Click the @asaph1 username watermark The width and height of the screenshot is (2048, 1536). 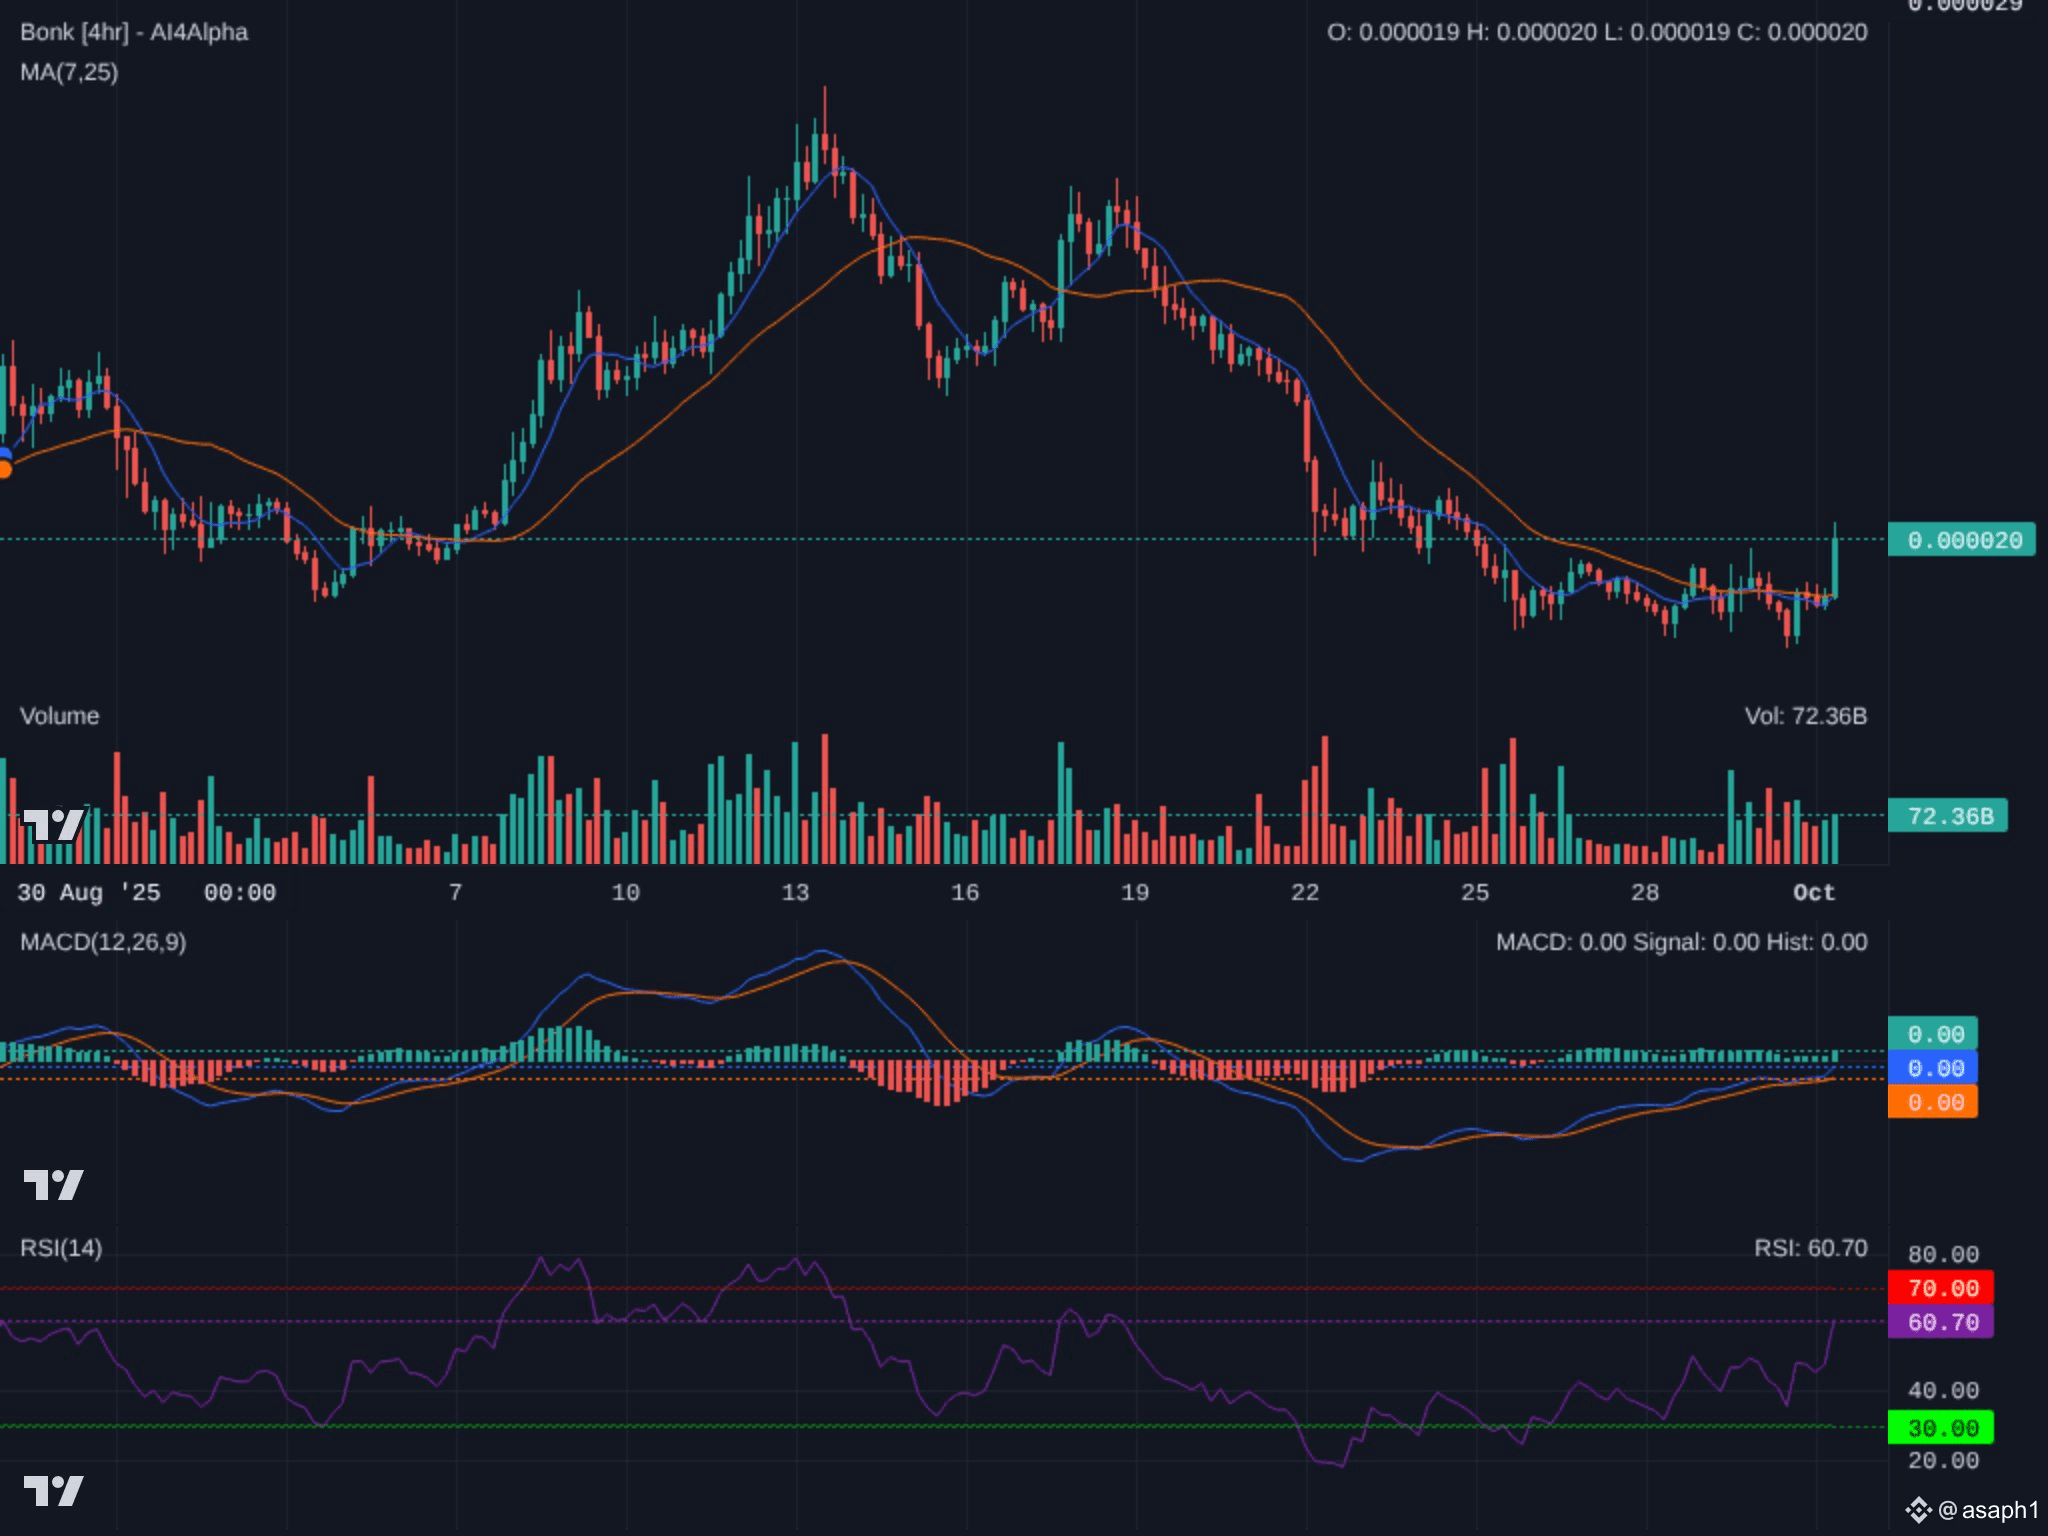coord(1987,1510)
